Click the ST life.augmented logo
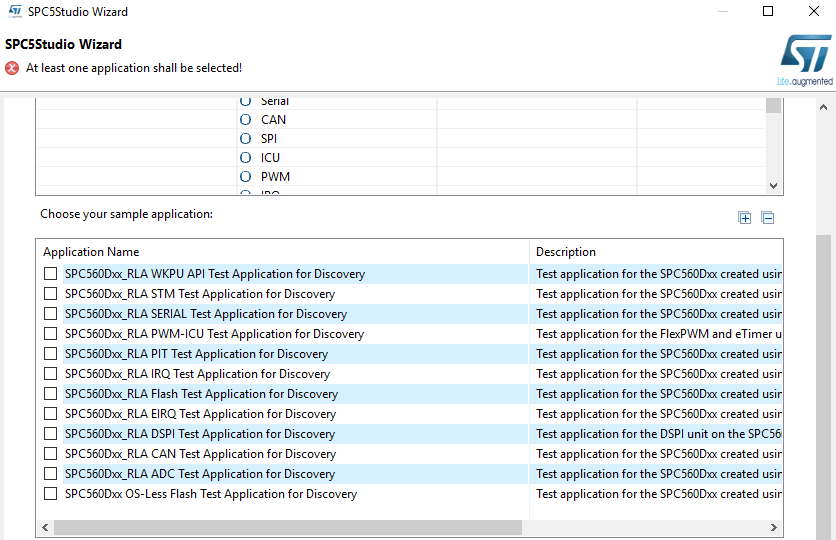The width and height of the screenshot is (836, 540). (x=805, y=60)
